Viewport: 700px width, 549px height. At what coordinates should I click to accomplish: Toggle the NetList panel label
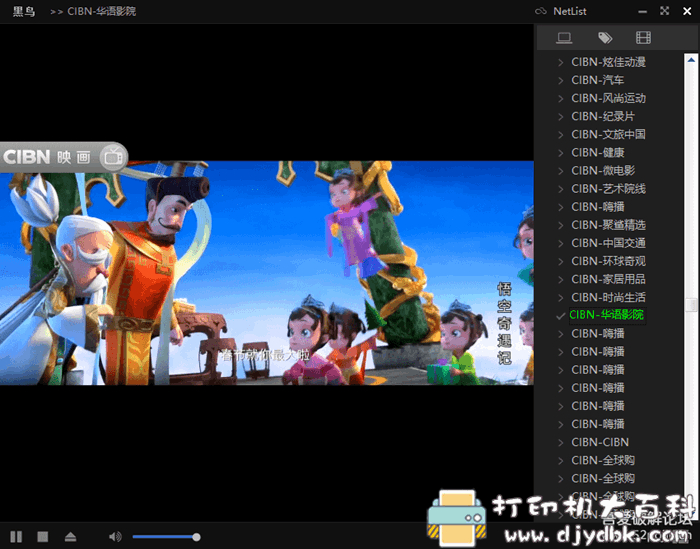pyautogui.click(x=570, y=11)
